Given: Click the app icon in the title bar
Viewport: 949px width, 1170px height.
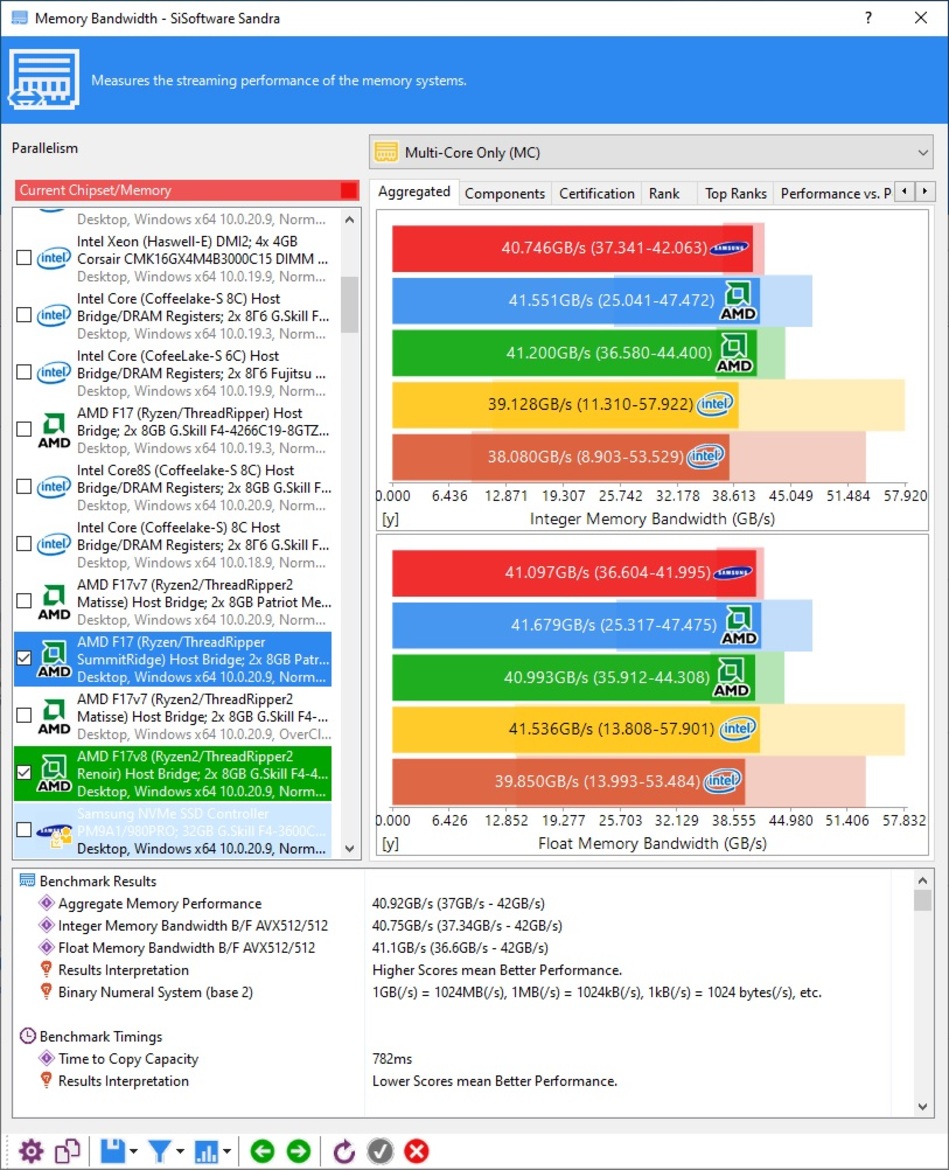Looking at the screenshot, I should [19, 18].
